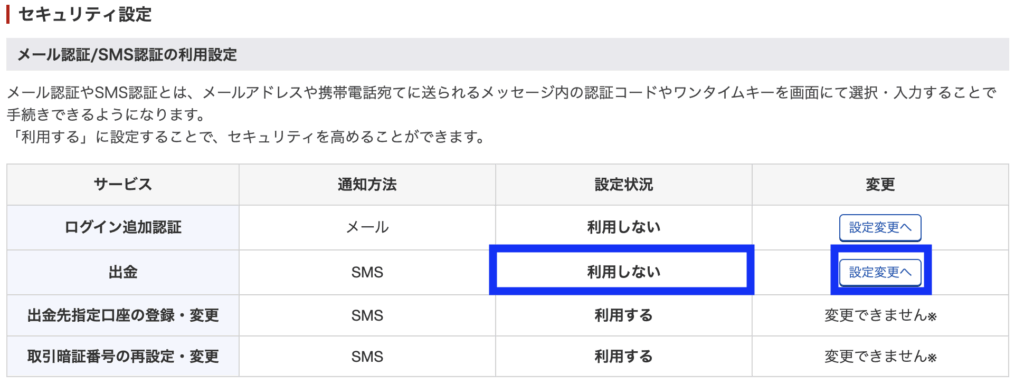This screenshot has width=1024, height=385.
Task: Click 利用する status for 出金先指定口座の登録・変更
Action: click(x=624, y=315)
